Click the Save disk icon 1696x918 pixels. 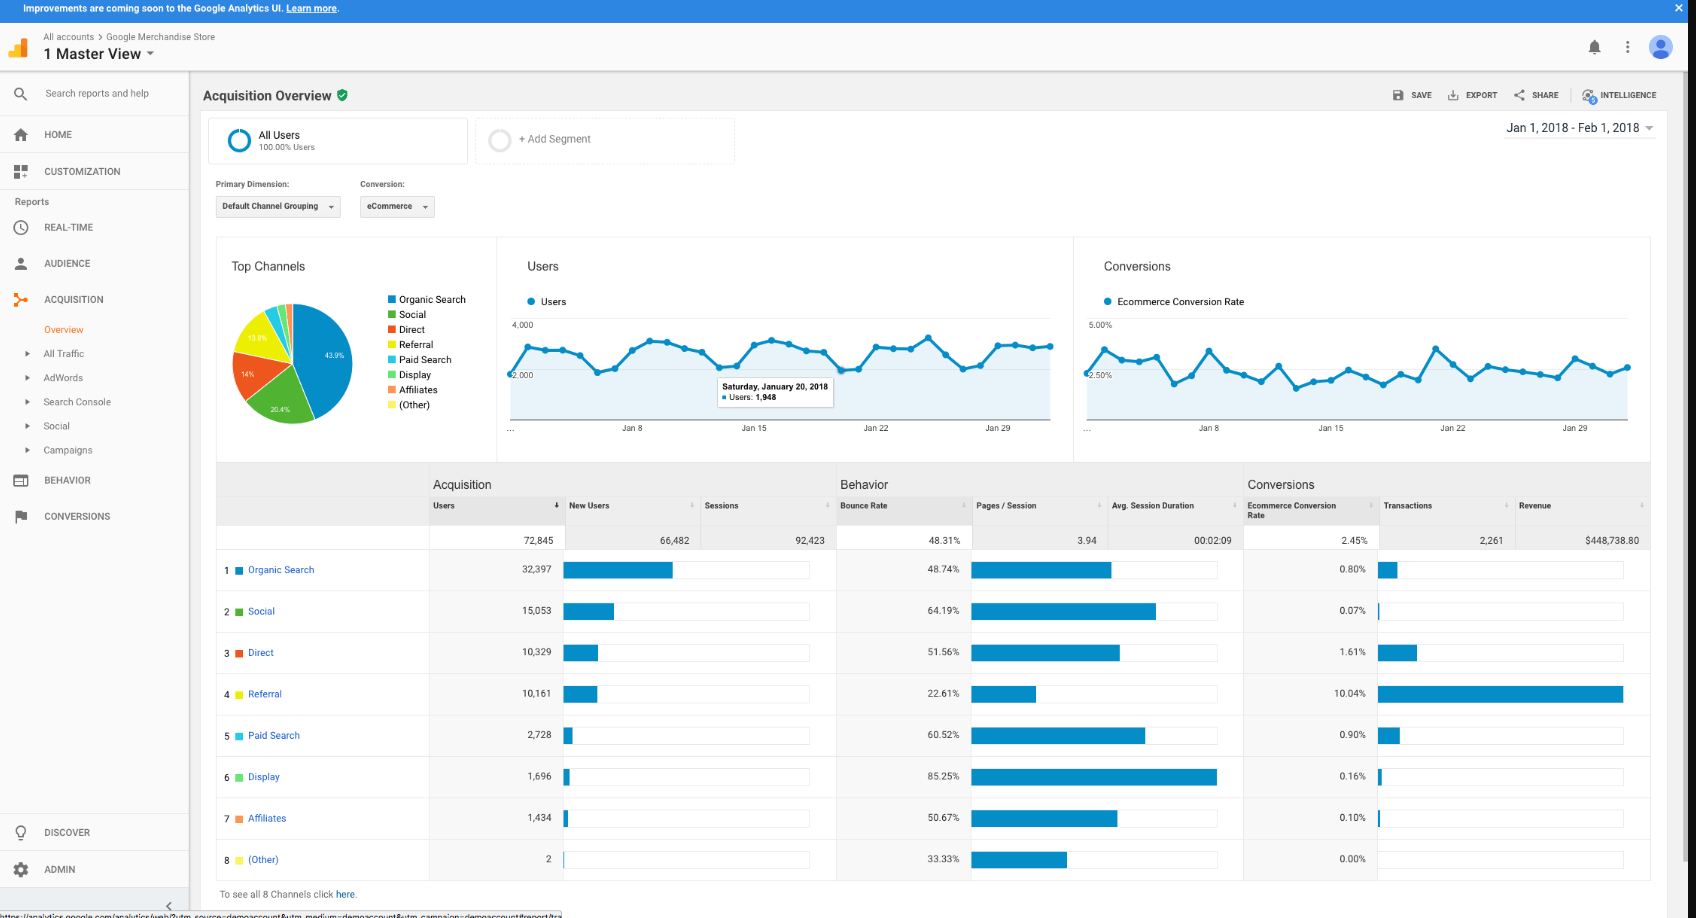1398,95
